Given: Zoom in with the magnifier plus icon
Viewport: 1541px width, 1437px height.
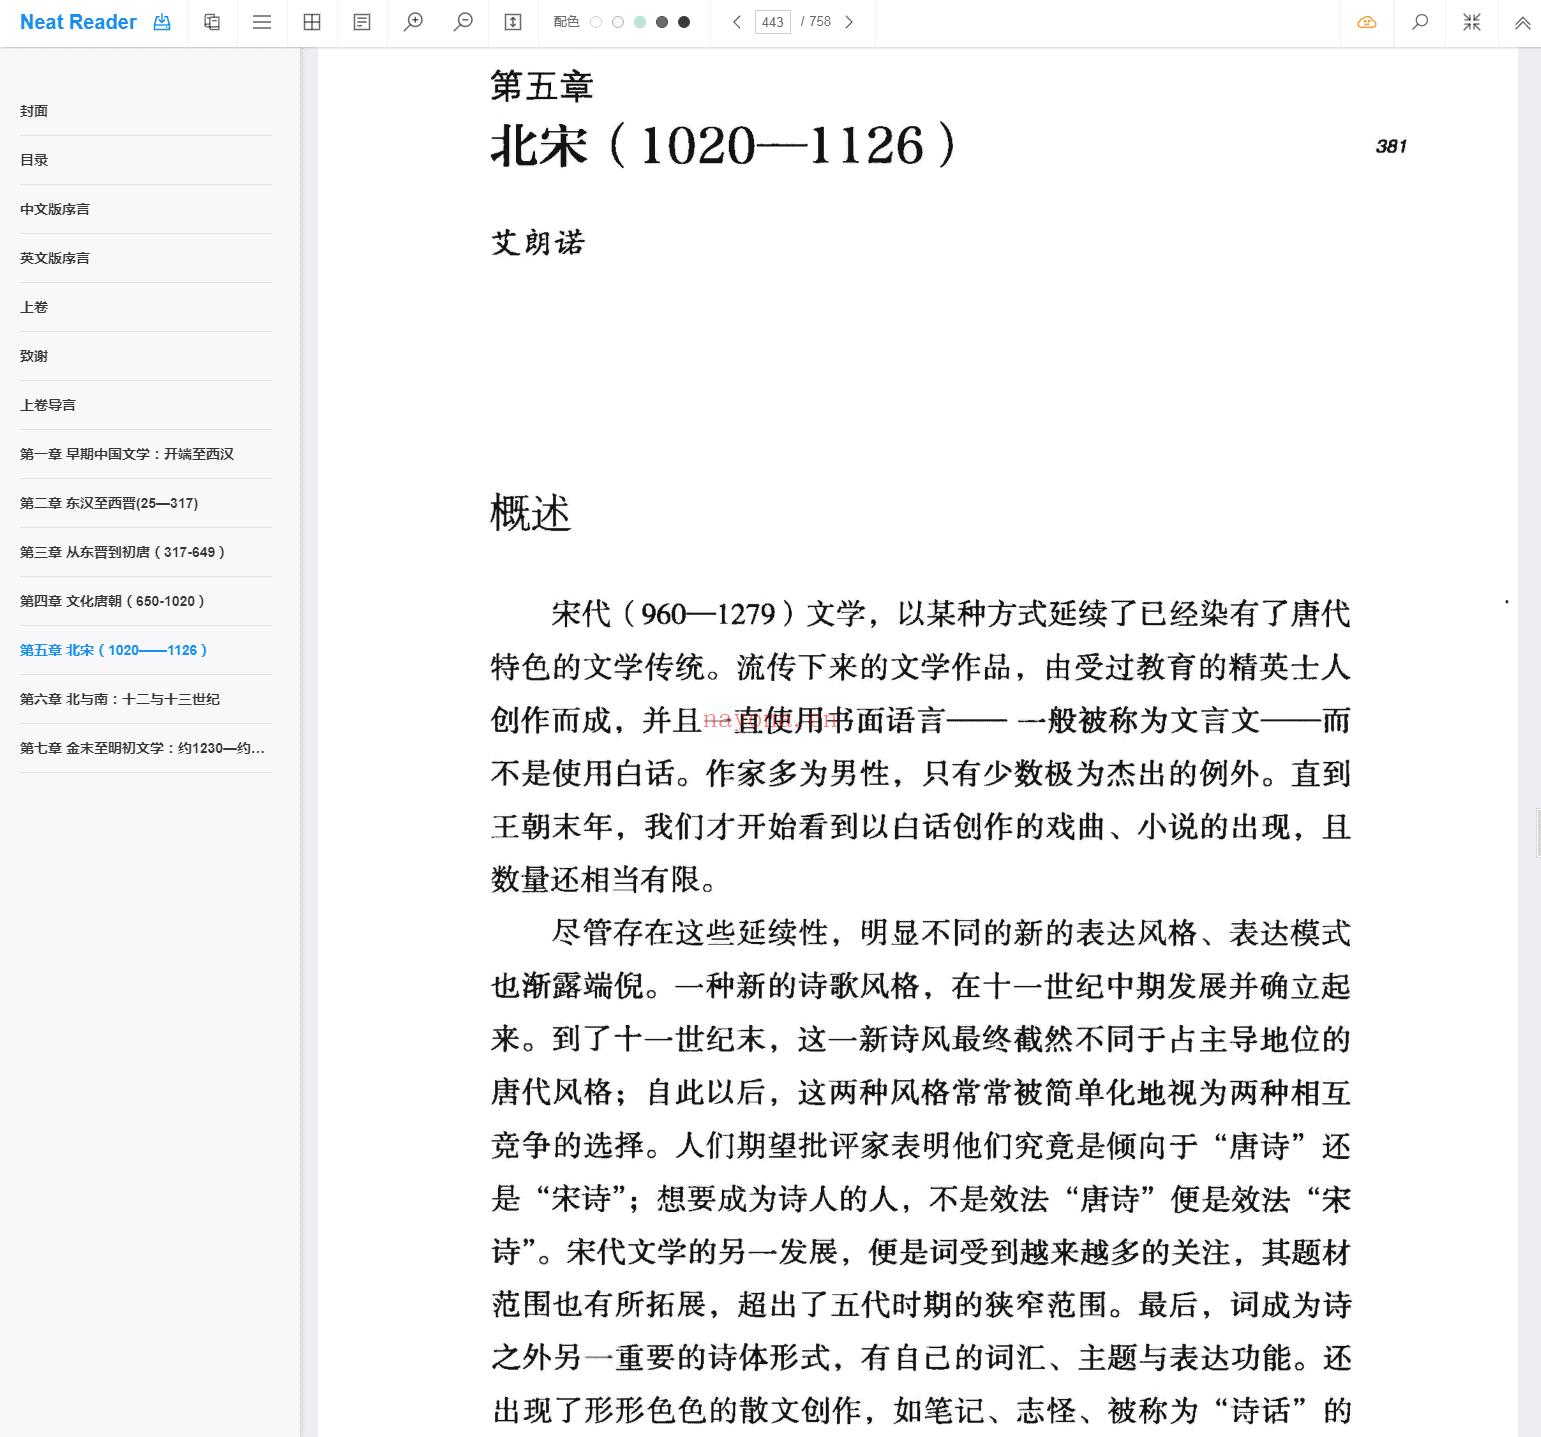Looking at the screenshot, I should click(413, 22).
